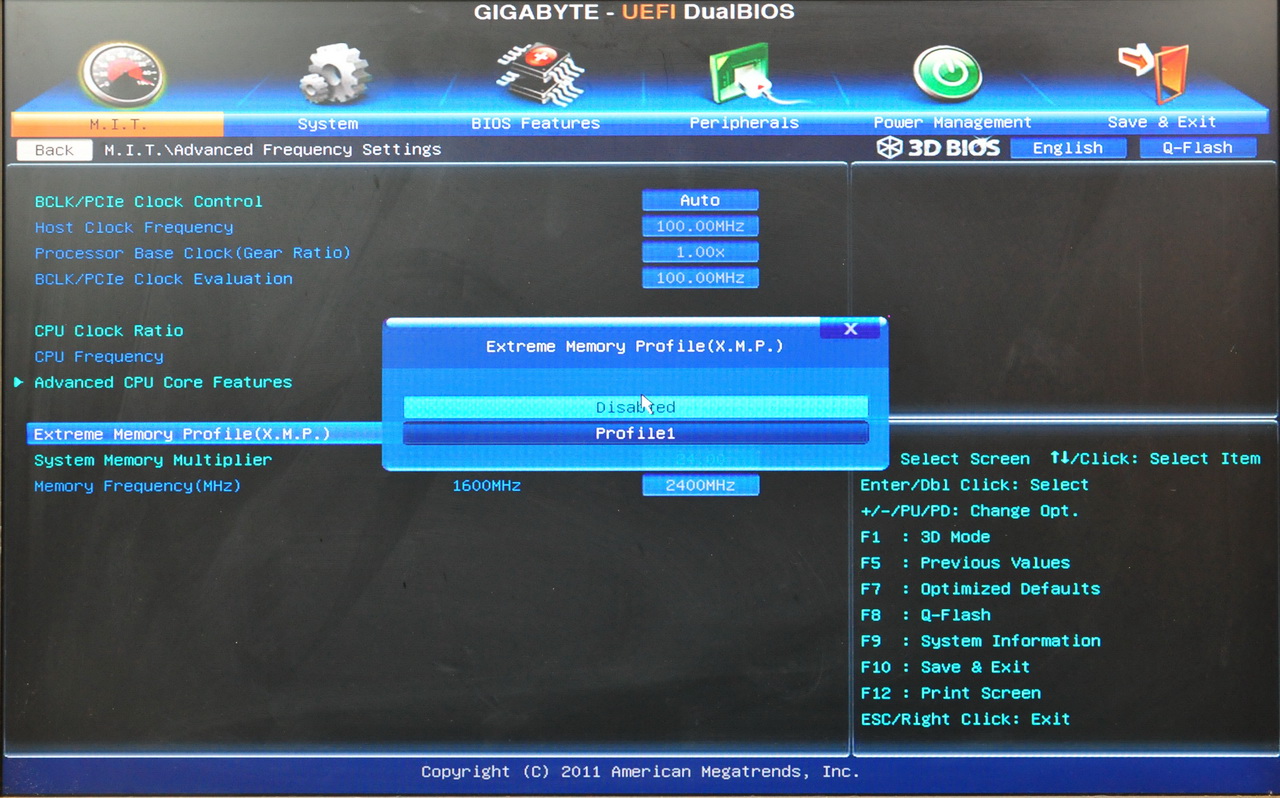Select Disabled in the X.M.P. popup

point(636,407)
